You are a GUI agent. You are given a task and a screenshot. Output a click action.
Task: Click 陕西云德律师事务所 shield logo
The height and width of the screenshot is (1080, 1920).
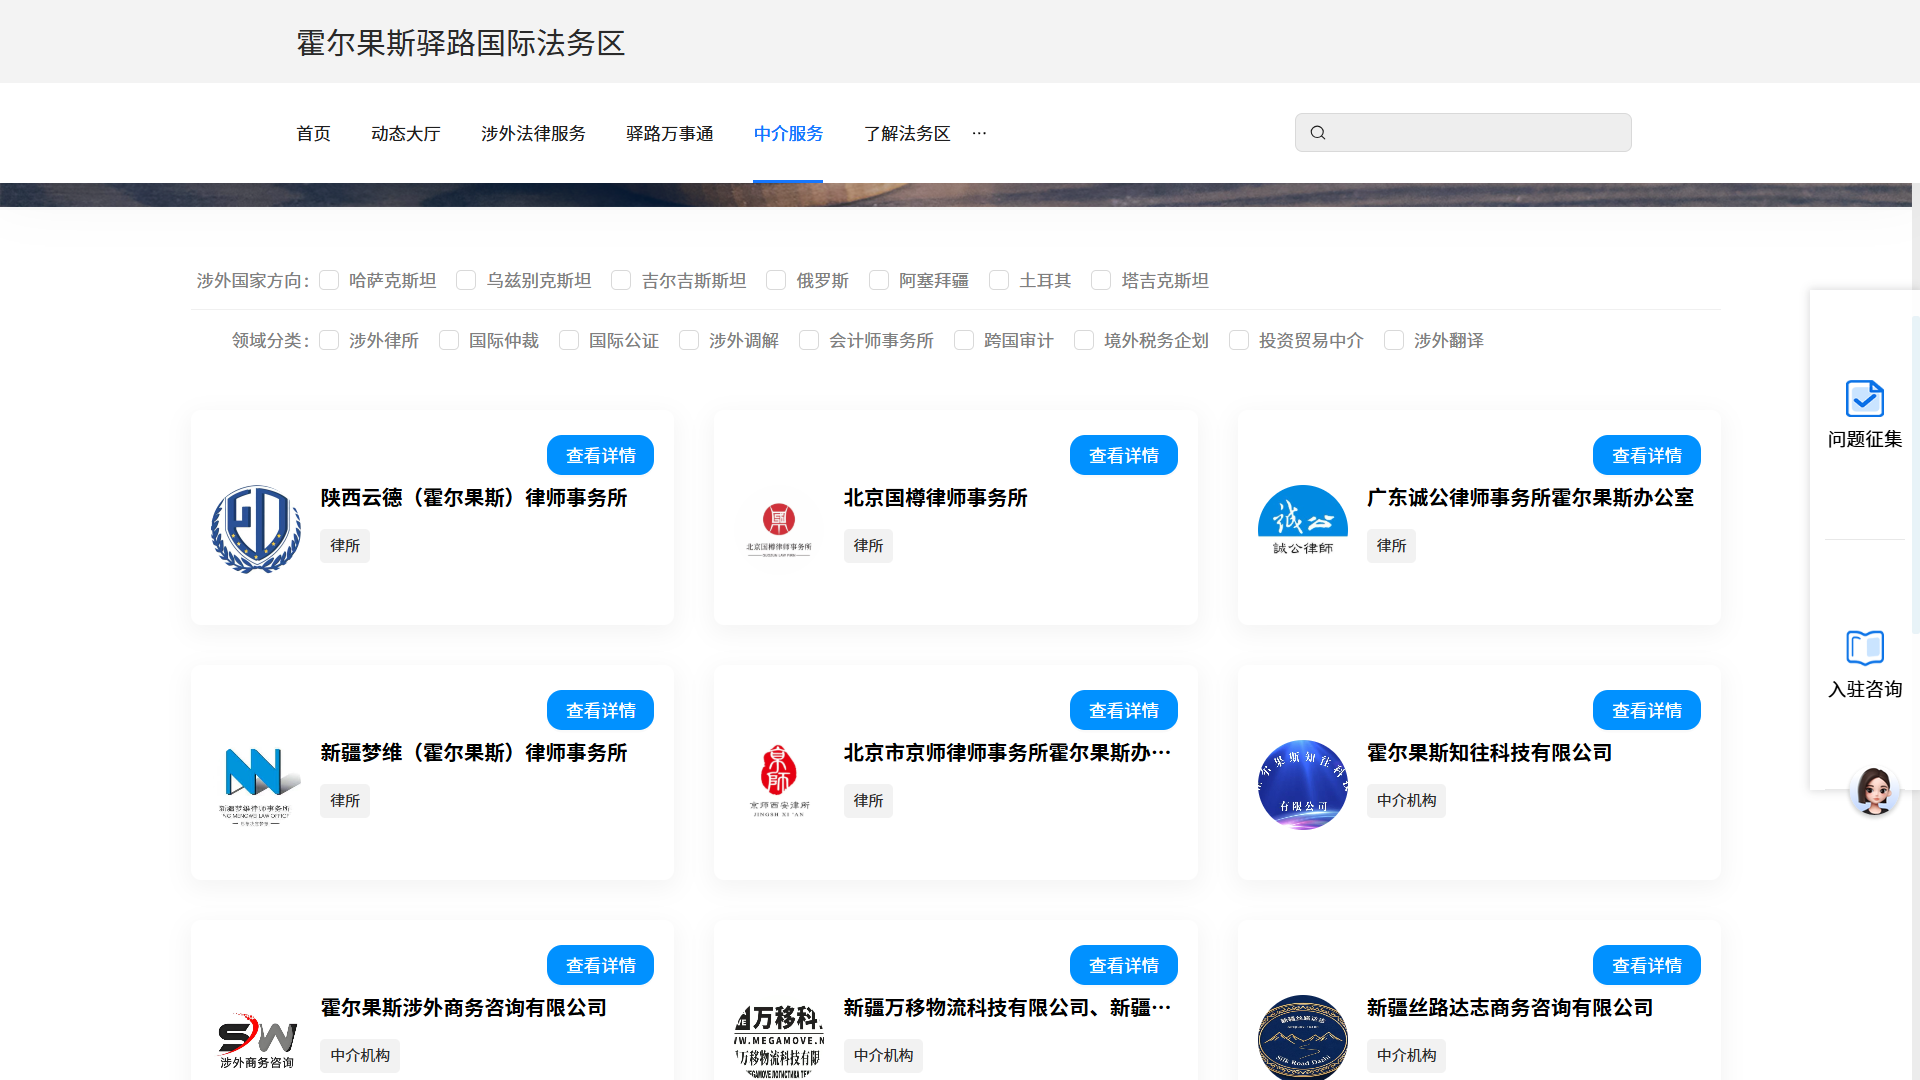(x=256, y=529)
